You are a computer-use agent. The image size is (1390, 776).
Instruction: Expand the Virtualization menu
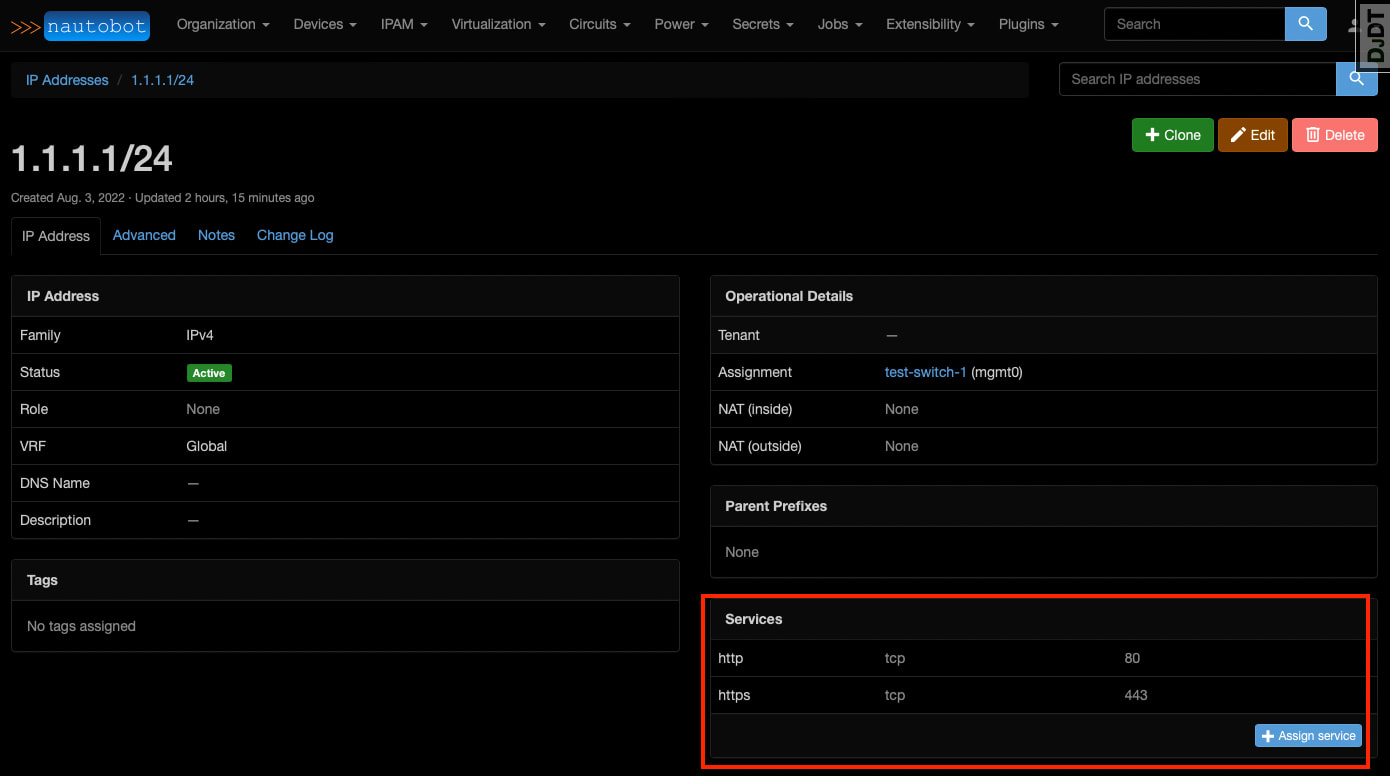498,24
